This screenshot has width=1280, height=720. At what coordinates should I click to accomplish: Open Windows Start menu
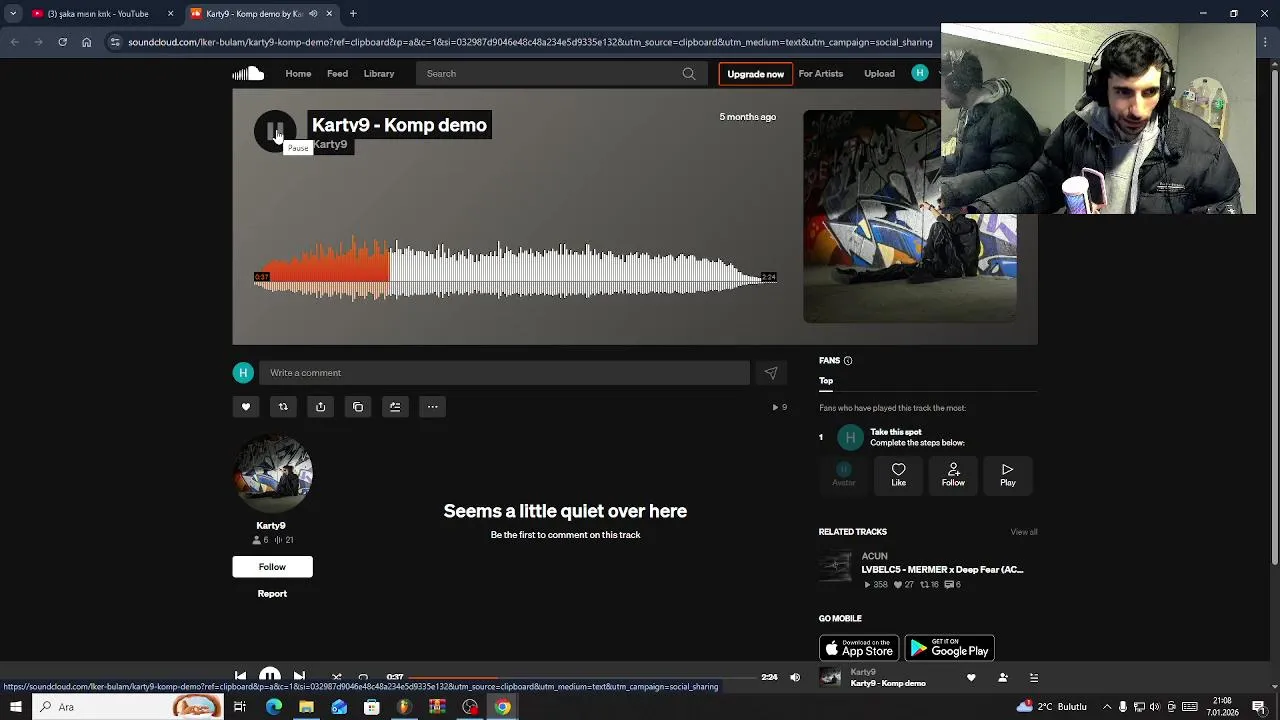[15, 707]
